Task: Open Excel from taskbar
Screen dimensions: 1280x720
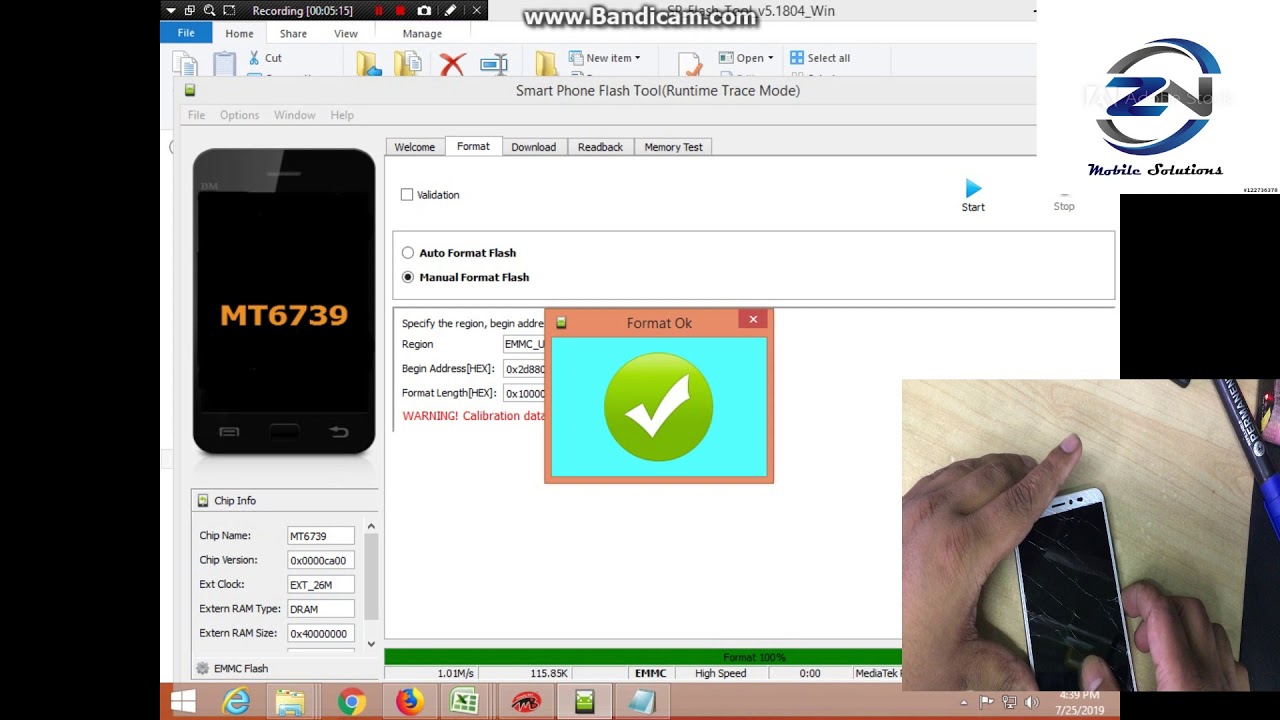Action: click(465, 702)
